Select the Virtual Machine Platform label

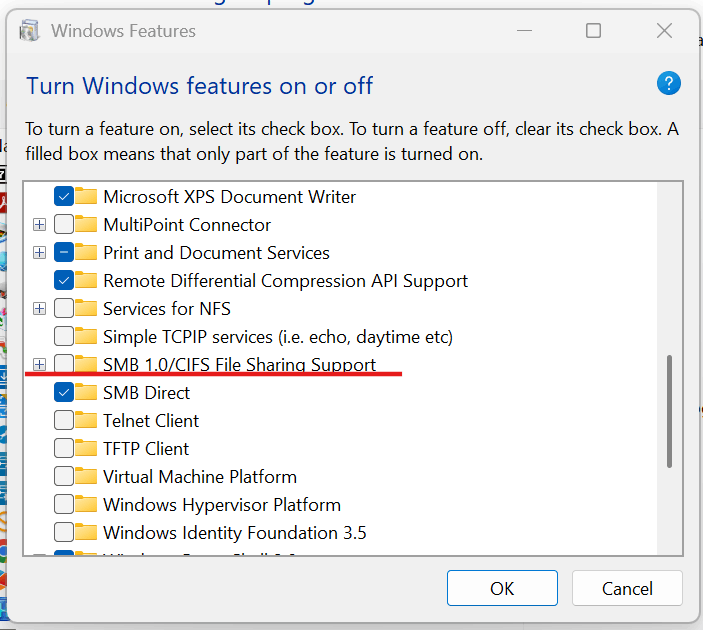200,477
